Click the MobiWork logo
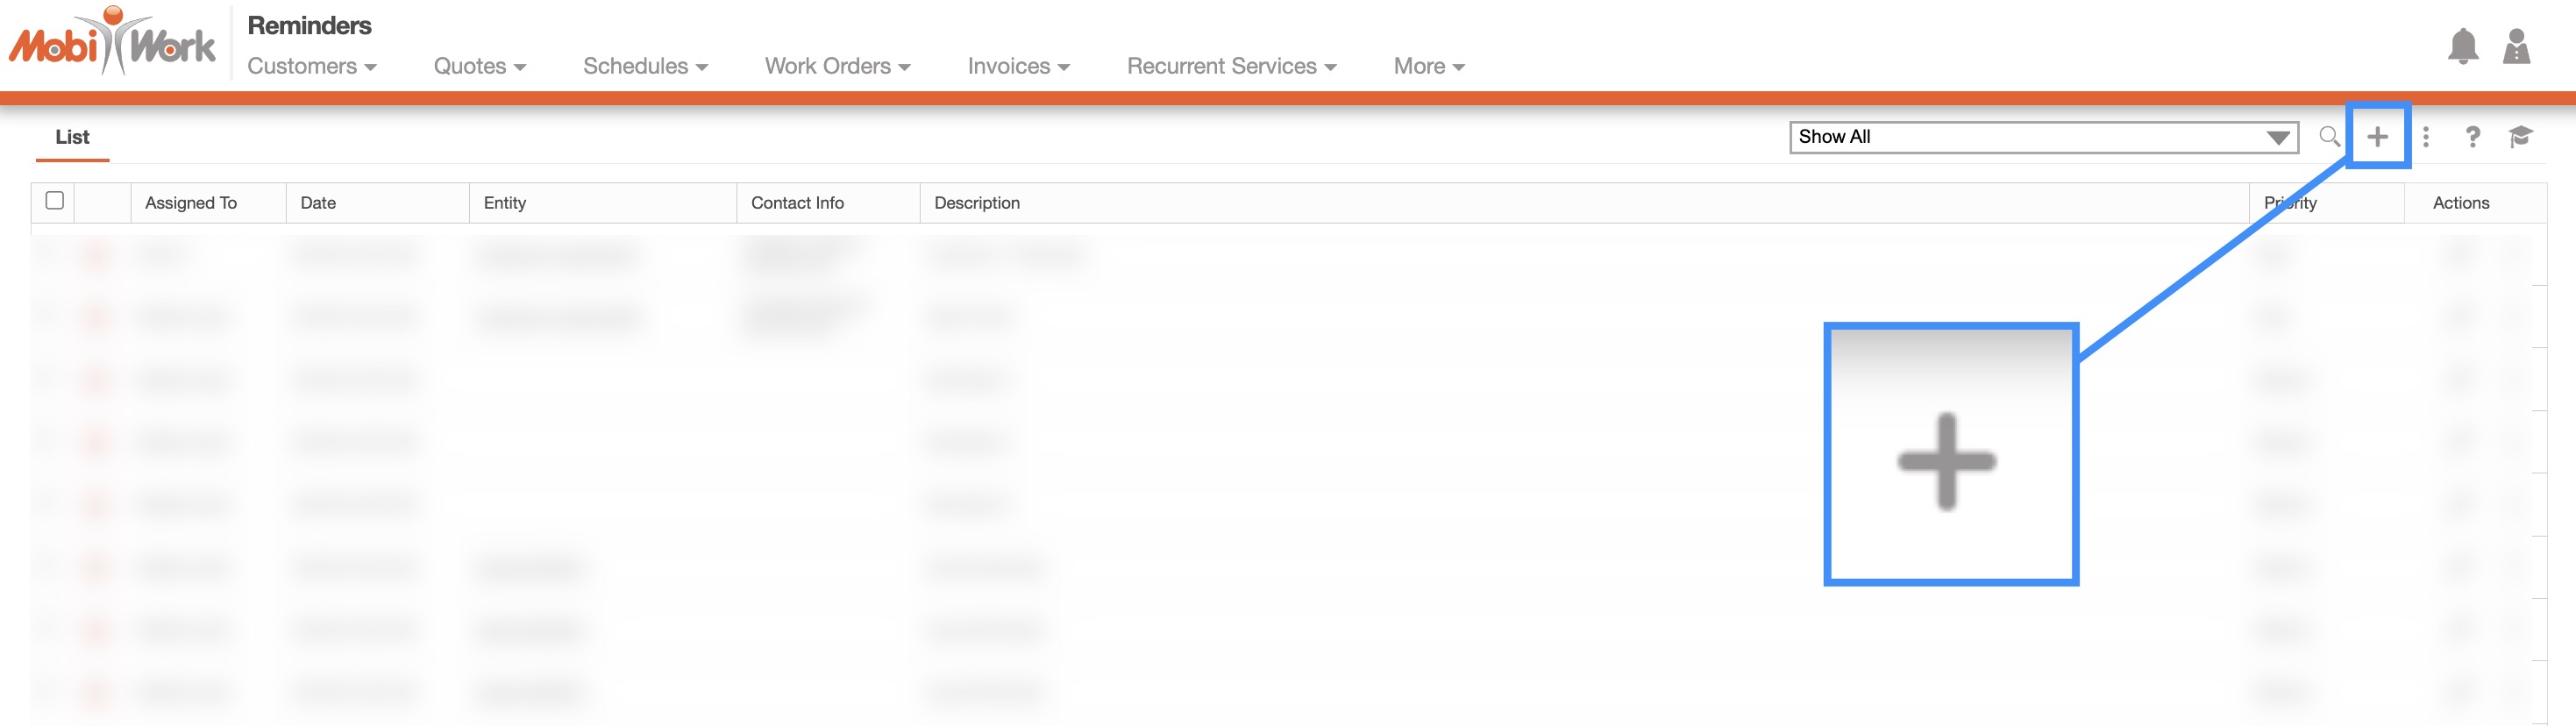This screenshot has width=2576, height=726. tap(112, 42)
